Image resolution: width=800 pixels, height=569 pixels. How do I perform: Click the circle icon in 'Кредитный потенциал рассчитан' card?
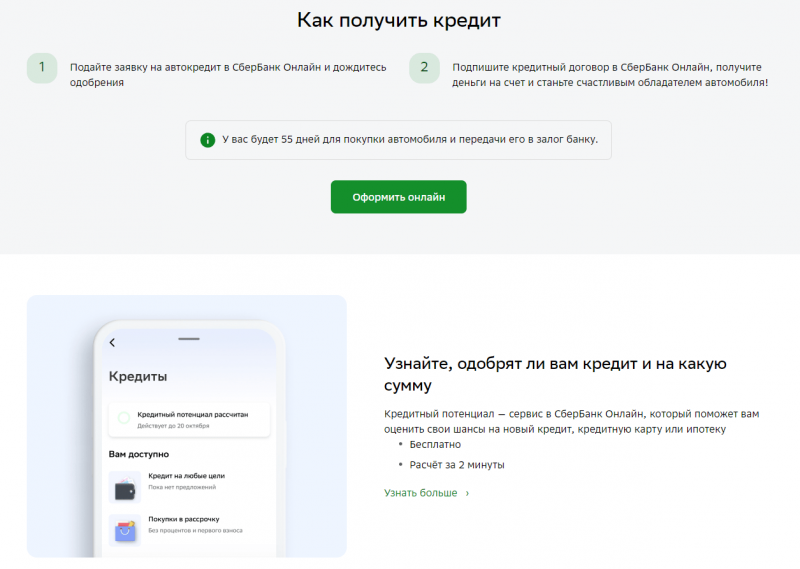click(x=123, y=418)
